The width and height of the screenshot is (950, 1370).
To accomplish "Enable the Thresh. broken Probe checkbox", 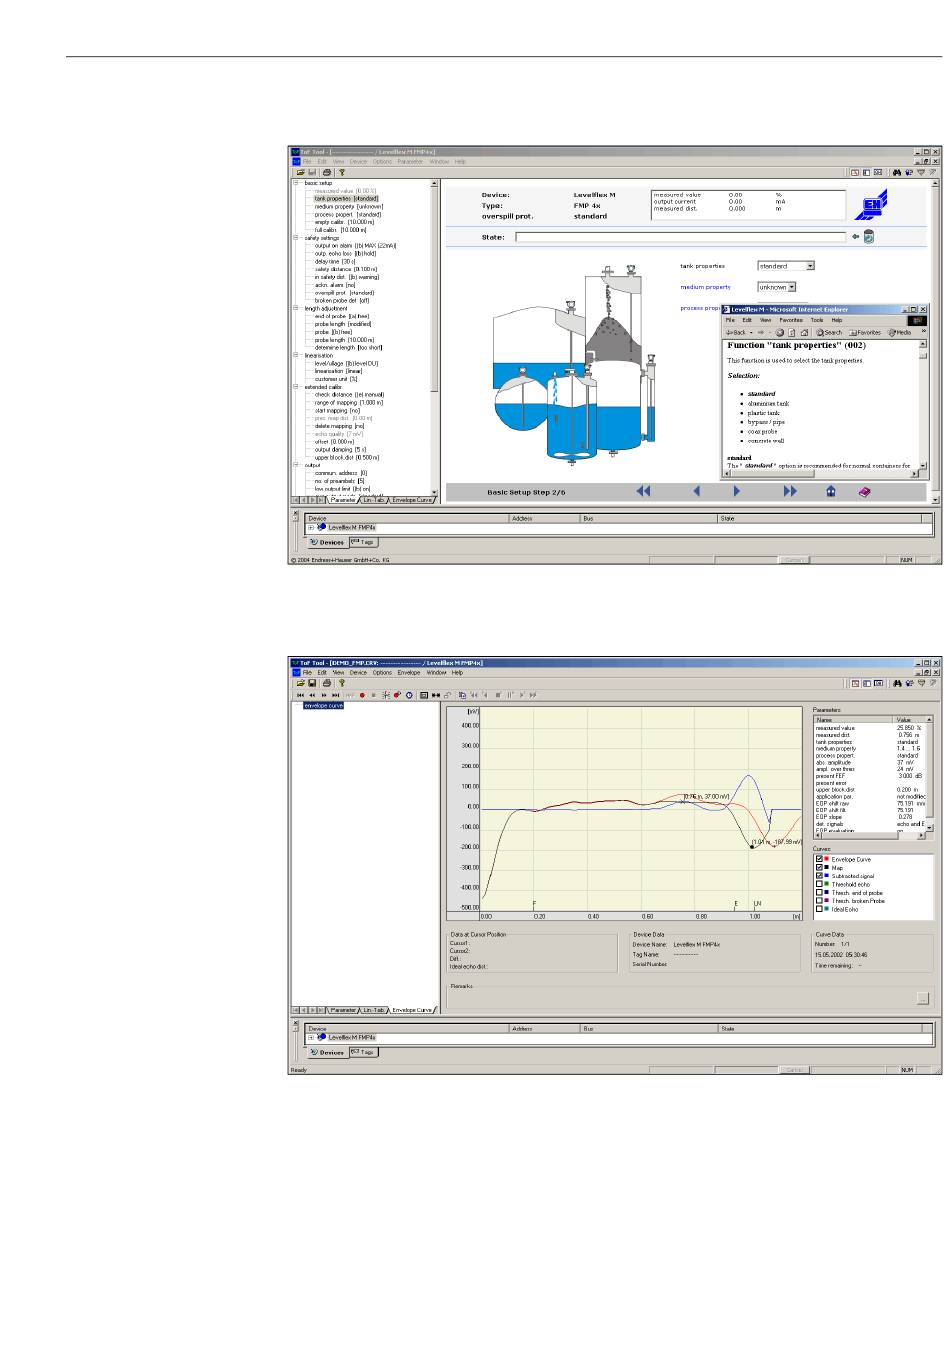I will pos(820,901).
